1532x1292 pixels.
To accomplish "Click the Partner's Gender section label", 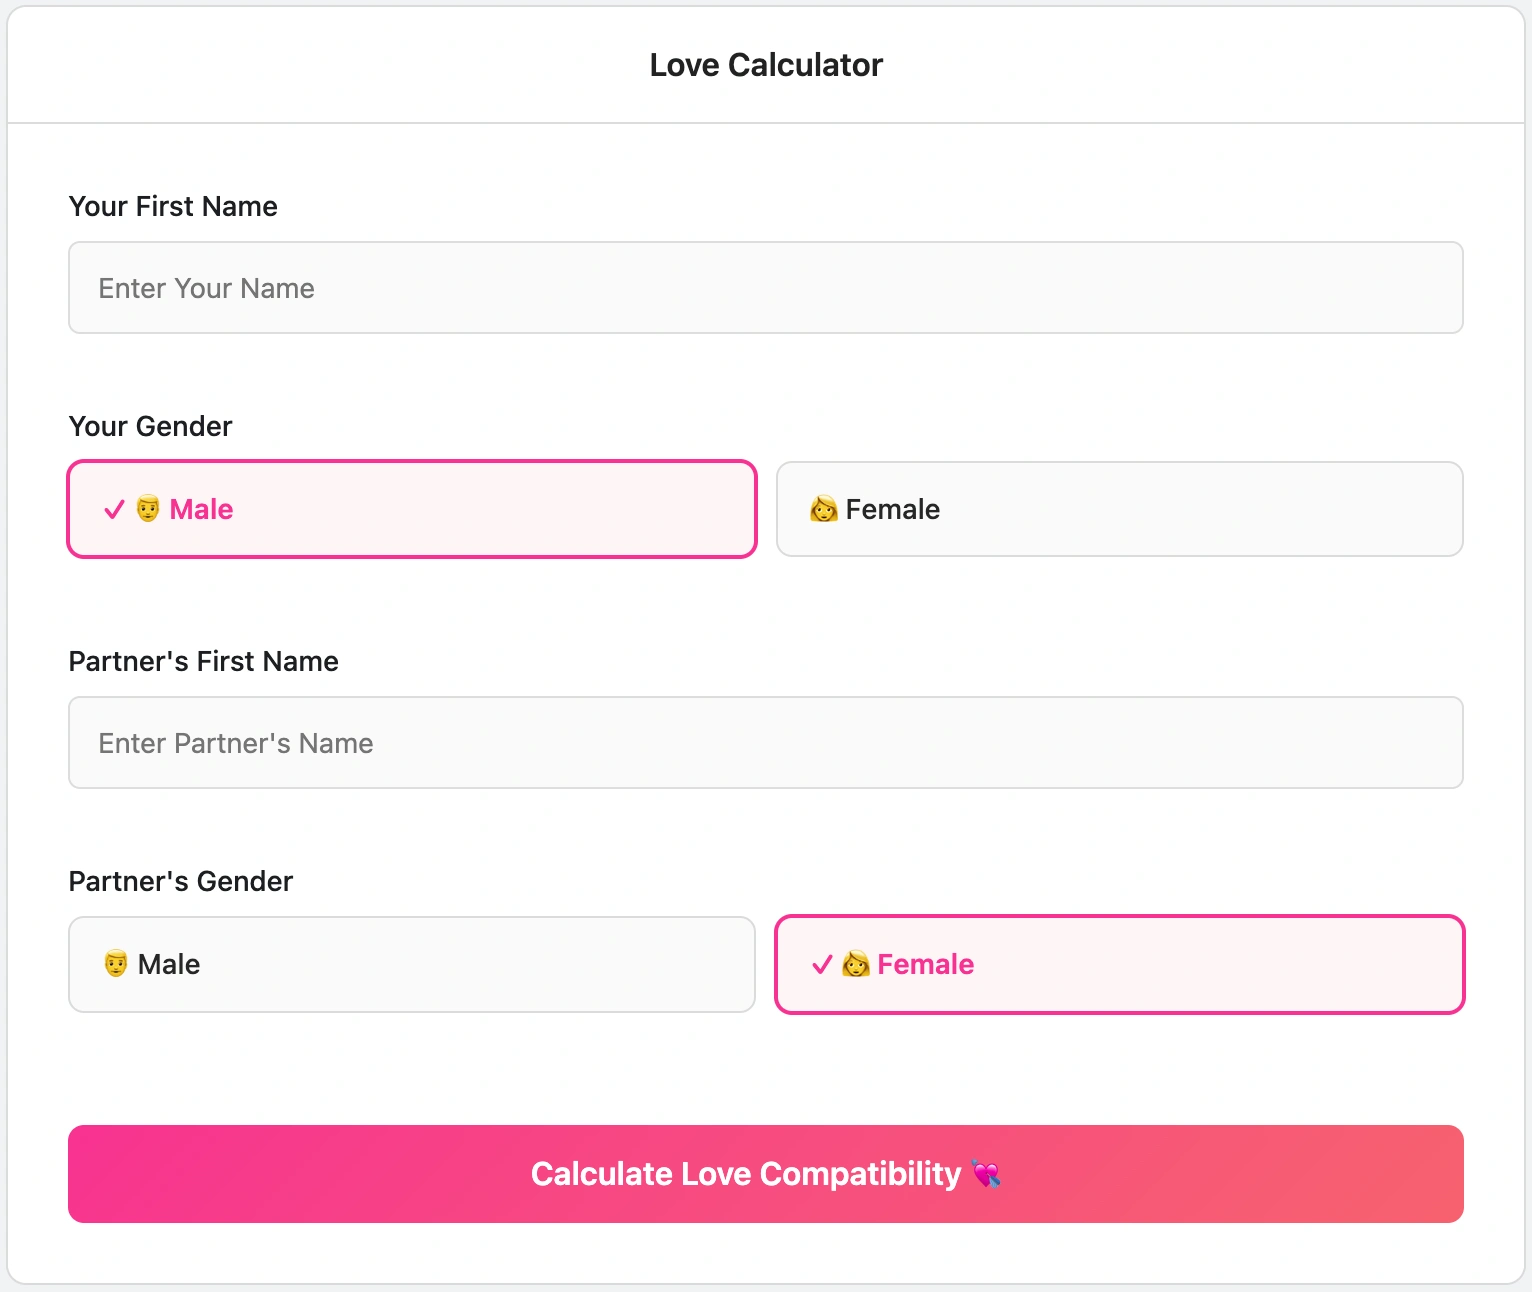I will pyautogui.click(x=180, y=881).
